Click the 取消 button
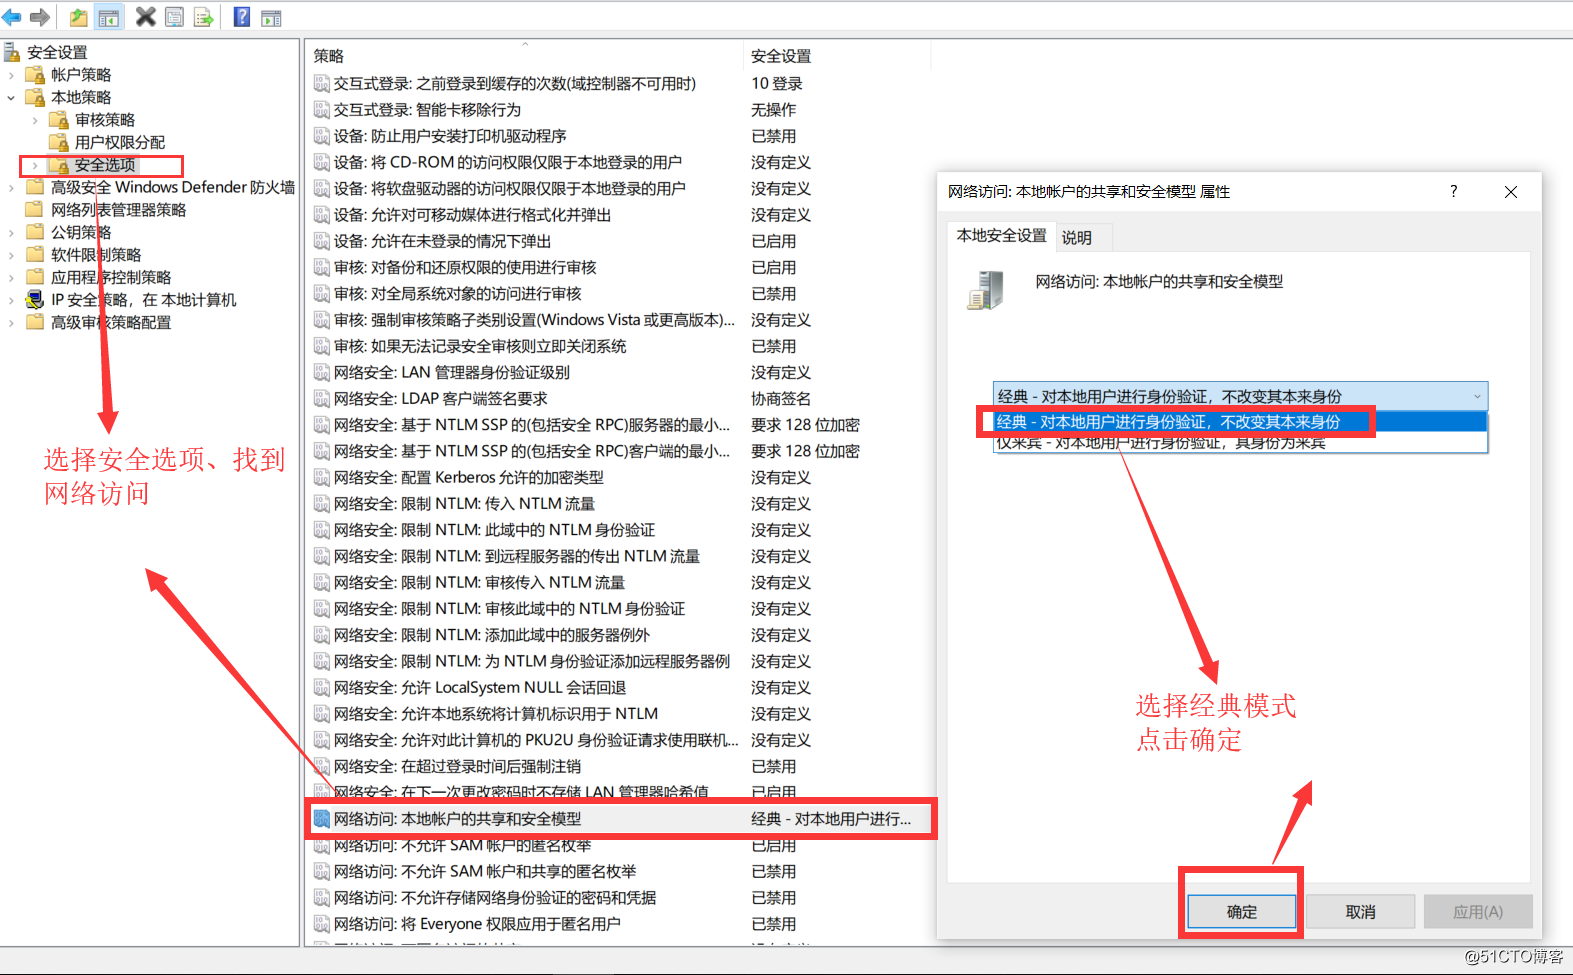Viewport: 1573px width, 975px height. point(1361,912)
